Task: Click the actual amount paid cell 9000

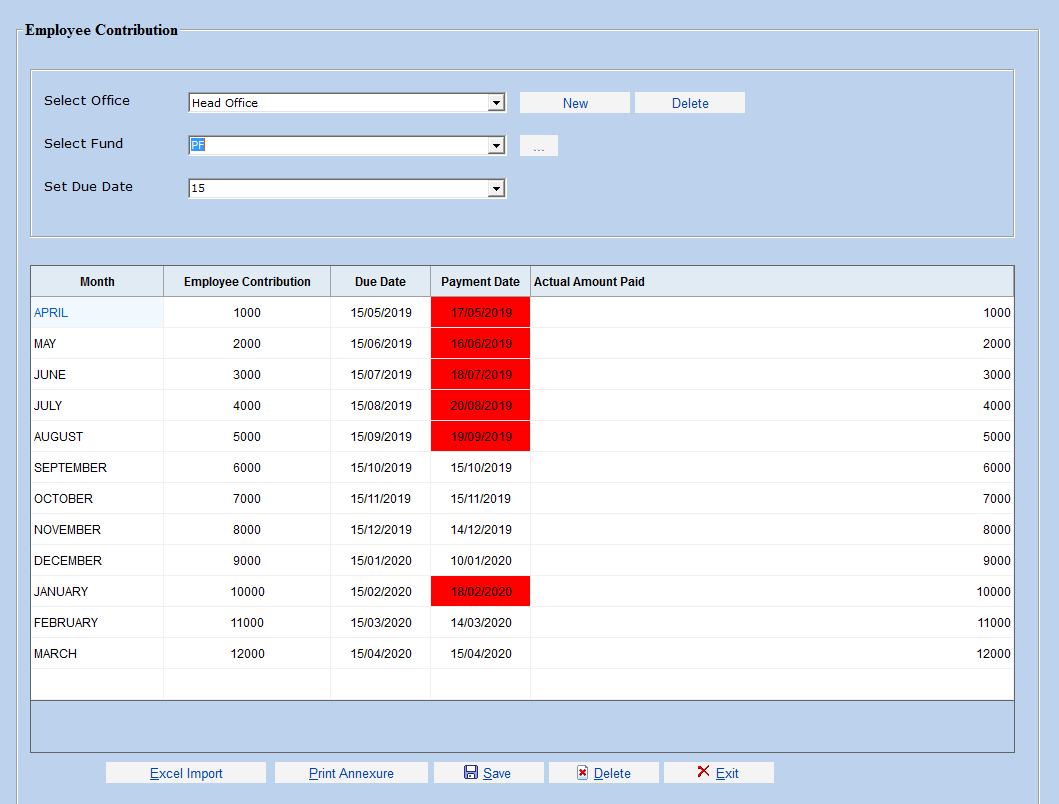Action: [x=772, y=561]
